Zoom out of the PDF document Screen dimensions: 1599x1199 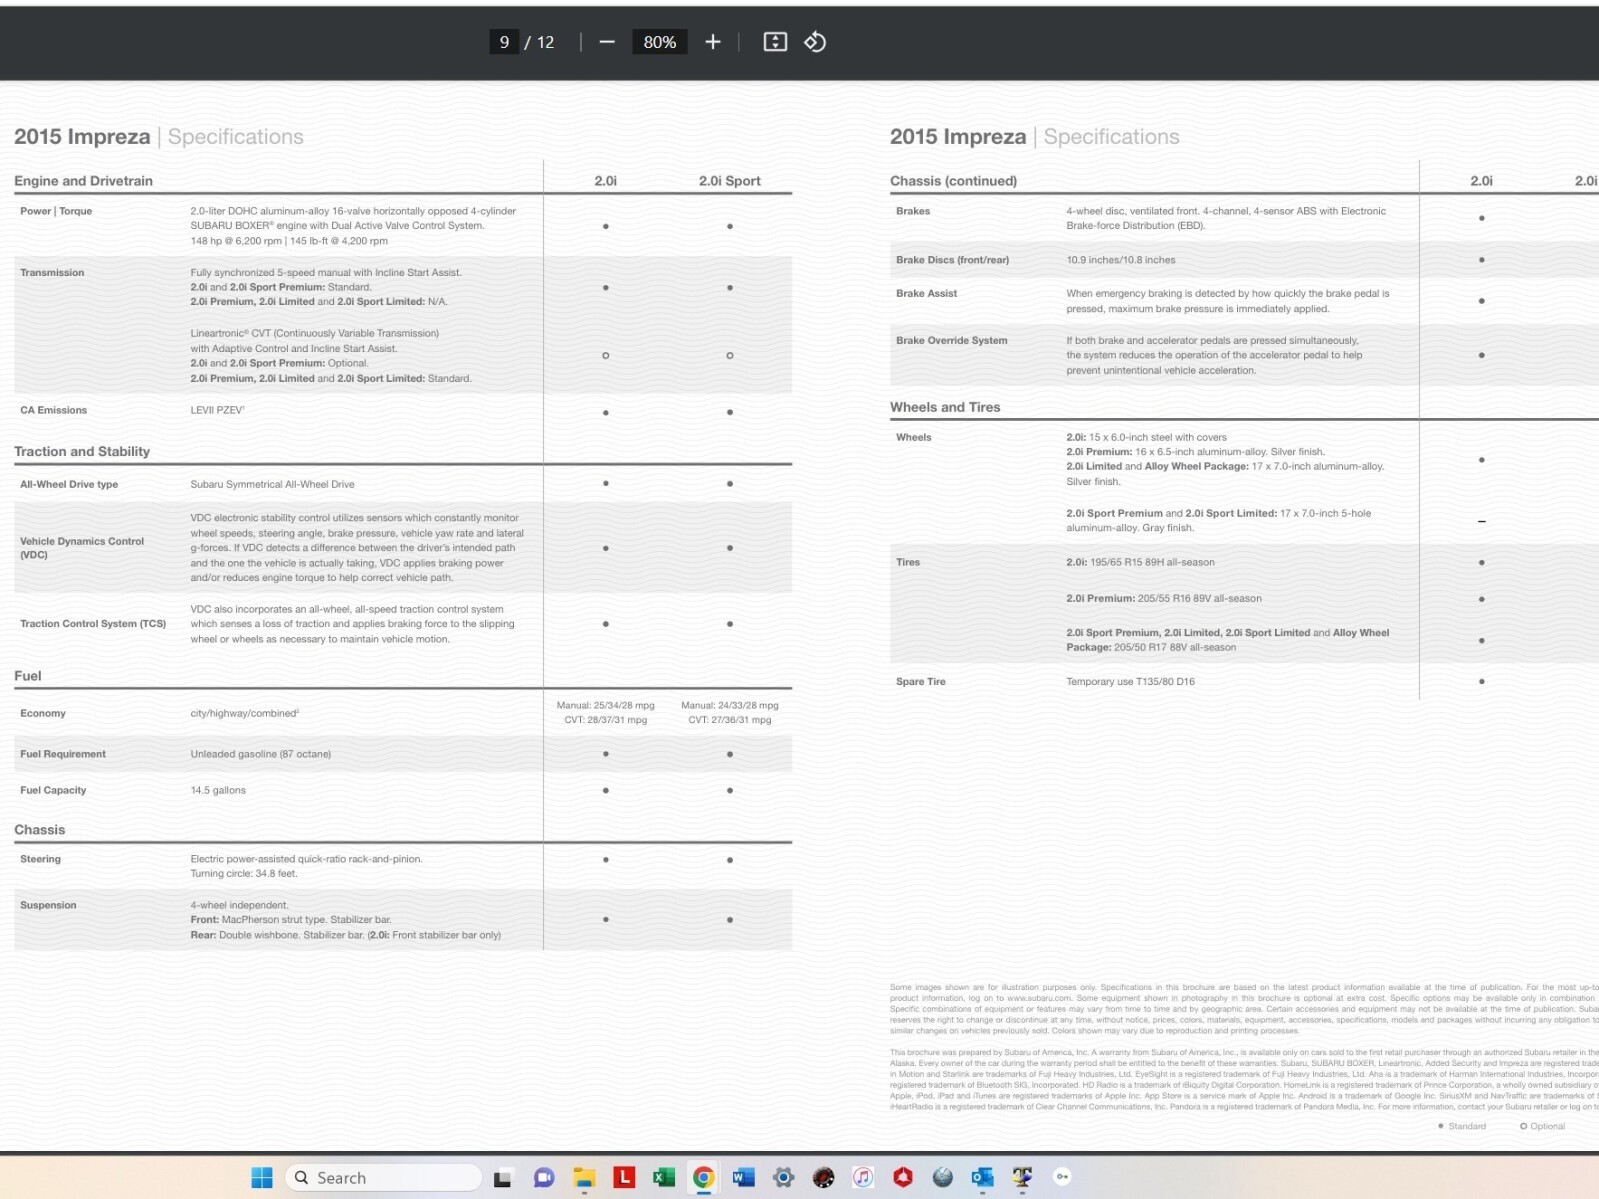(607, 42)
